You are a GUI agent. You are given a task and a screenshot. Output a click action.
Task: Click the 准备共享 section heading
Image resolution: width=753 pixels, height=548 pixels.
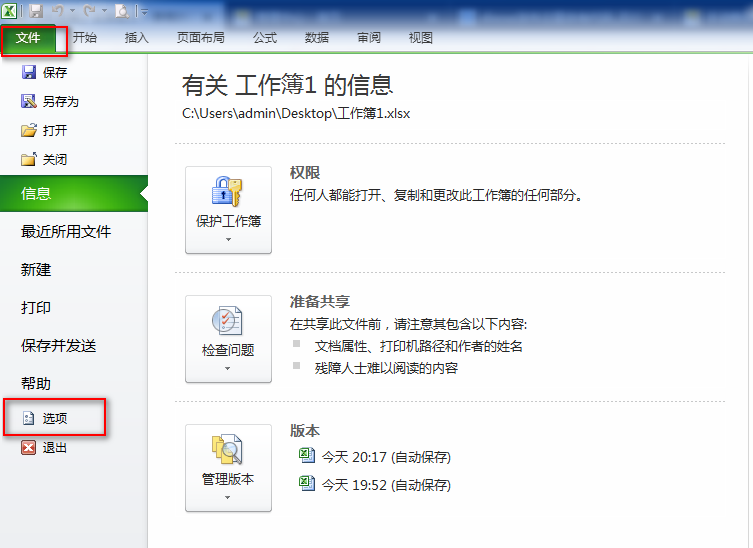pos(320,302)
